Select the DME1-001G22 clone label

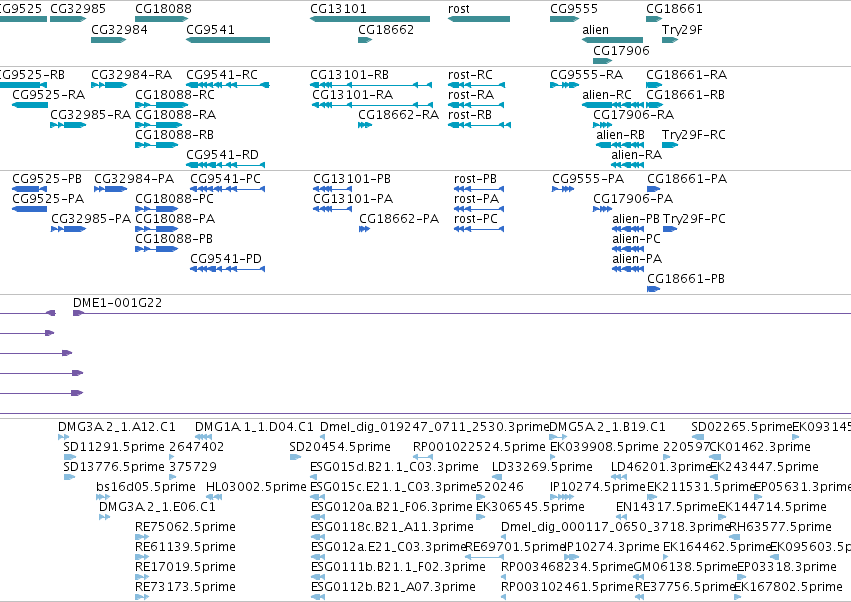(117, 302)
